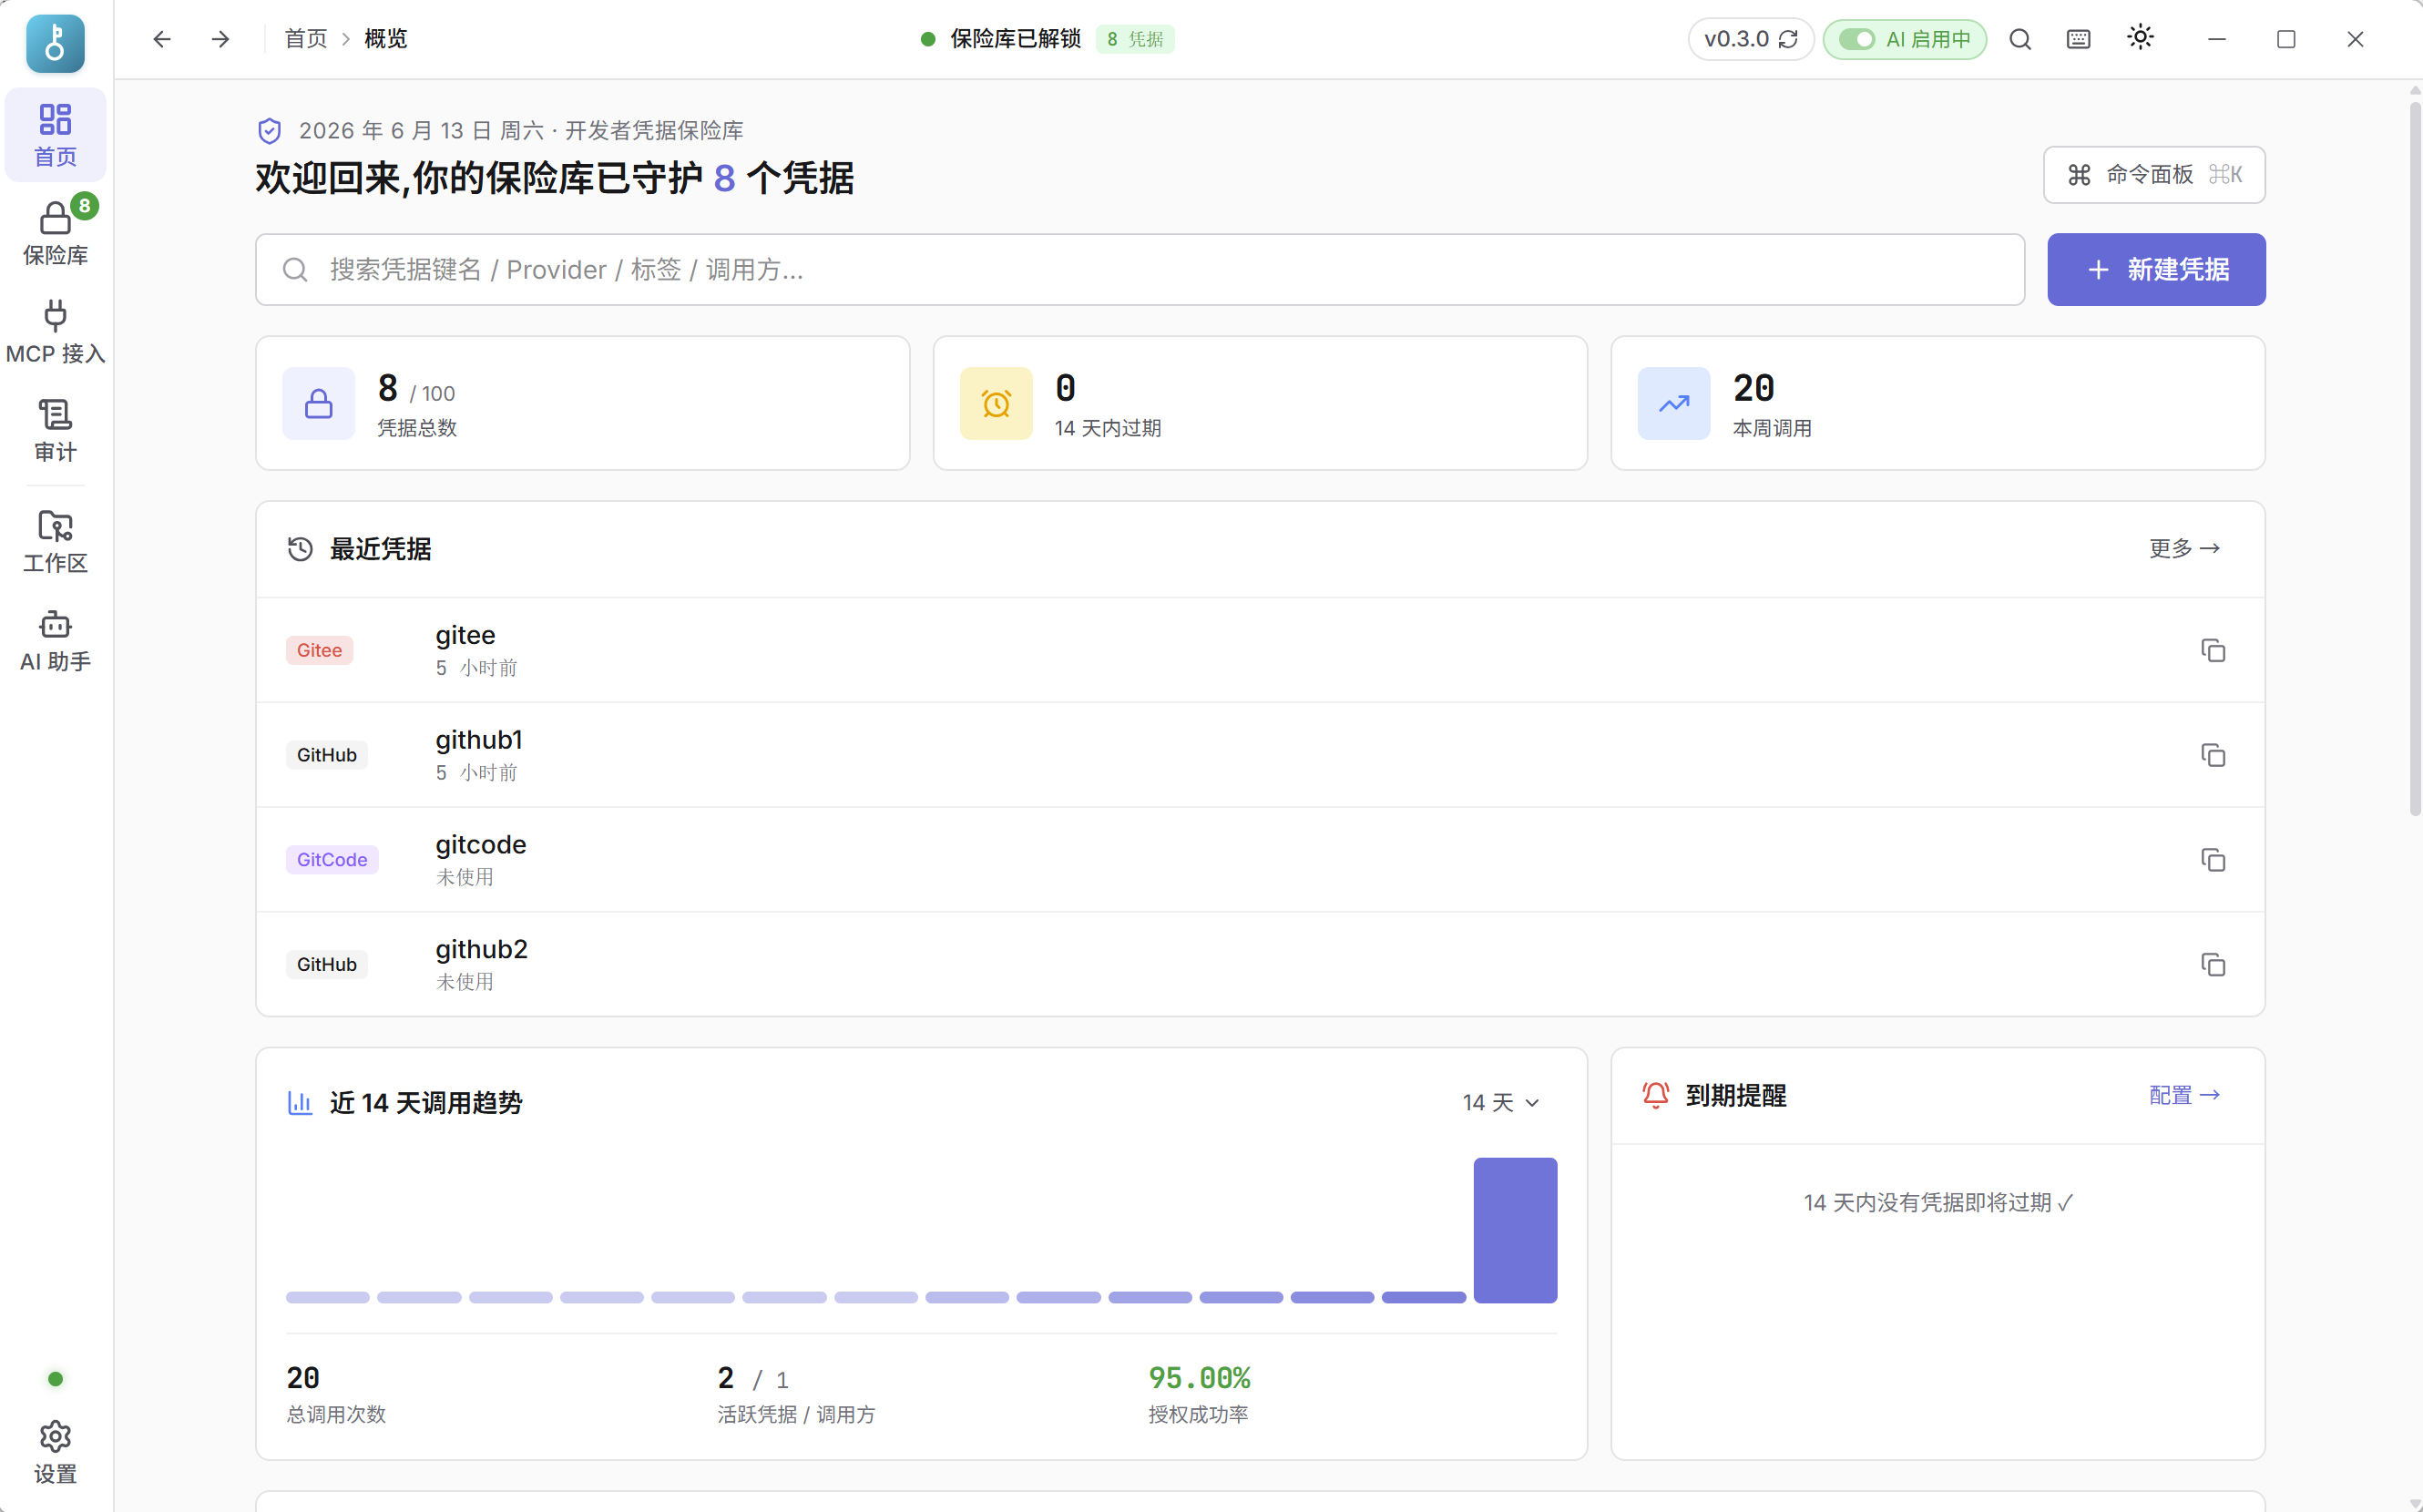
Task: Click the GitCode provider tag
Action: click(332, 860)
